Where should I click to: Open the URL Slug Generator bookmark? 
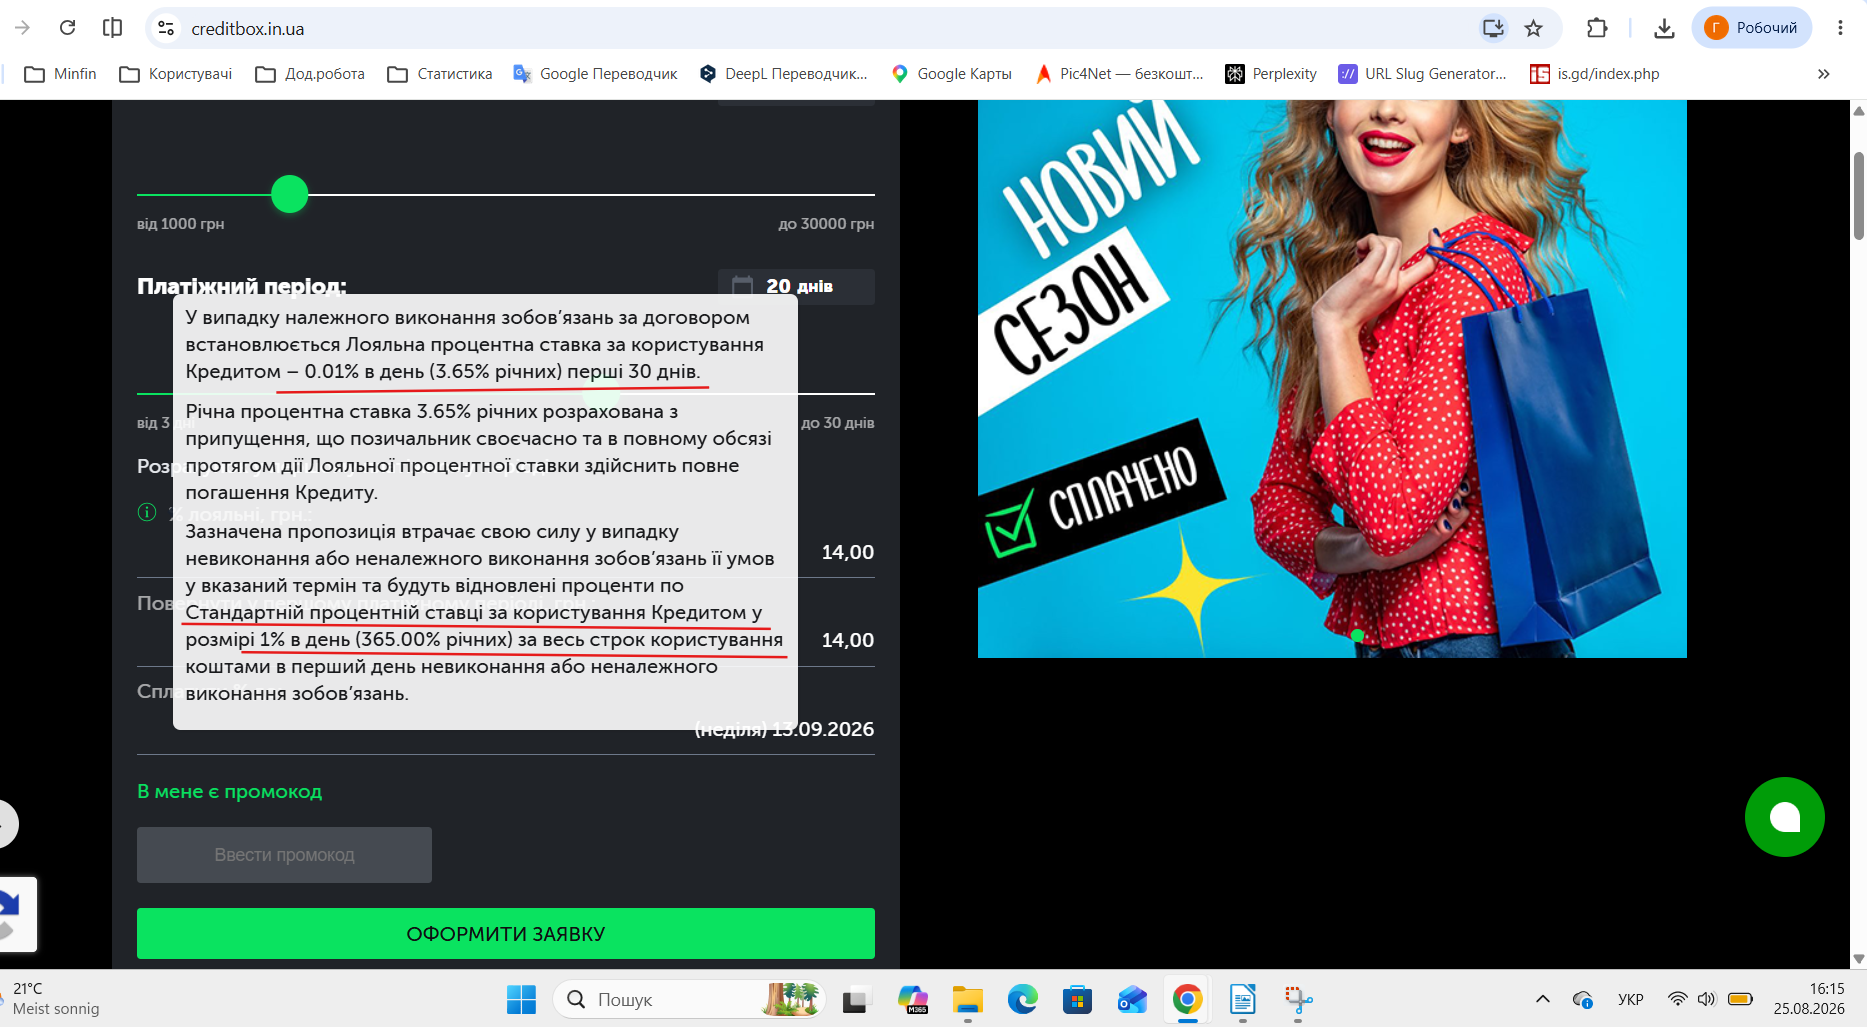tap(1423, 74)
